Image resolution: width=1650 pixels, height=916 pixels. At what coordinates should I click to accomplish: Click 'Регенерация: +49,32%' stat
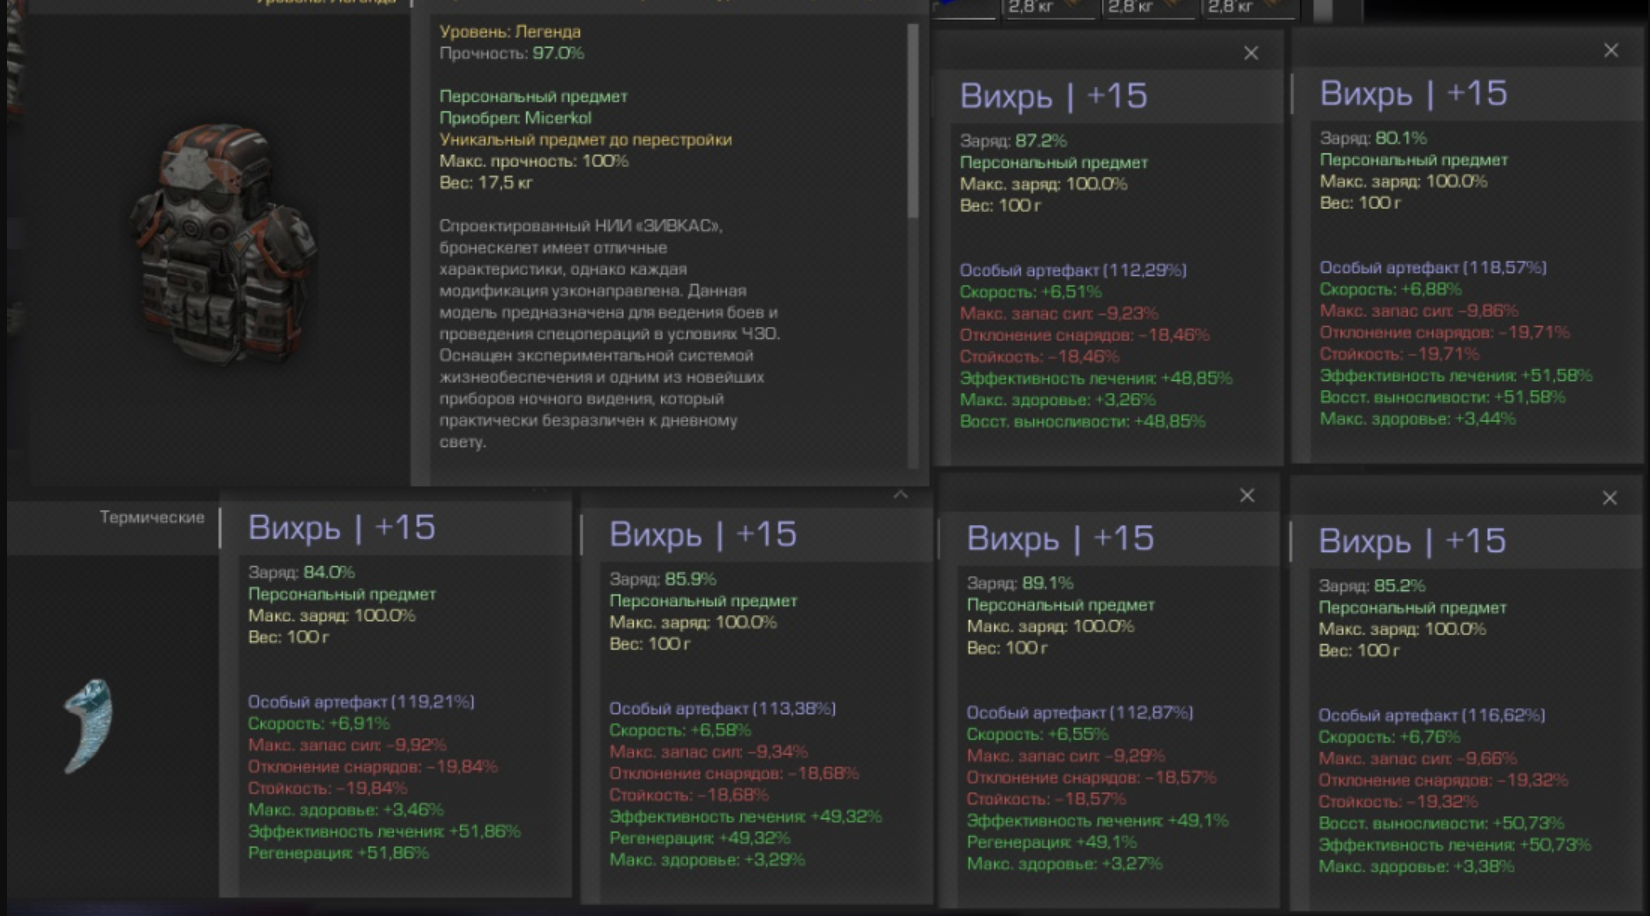tap(699, 838)
